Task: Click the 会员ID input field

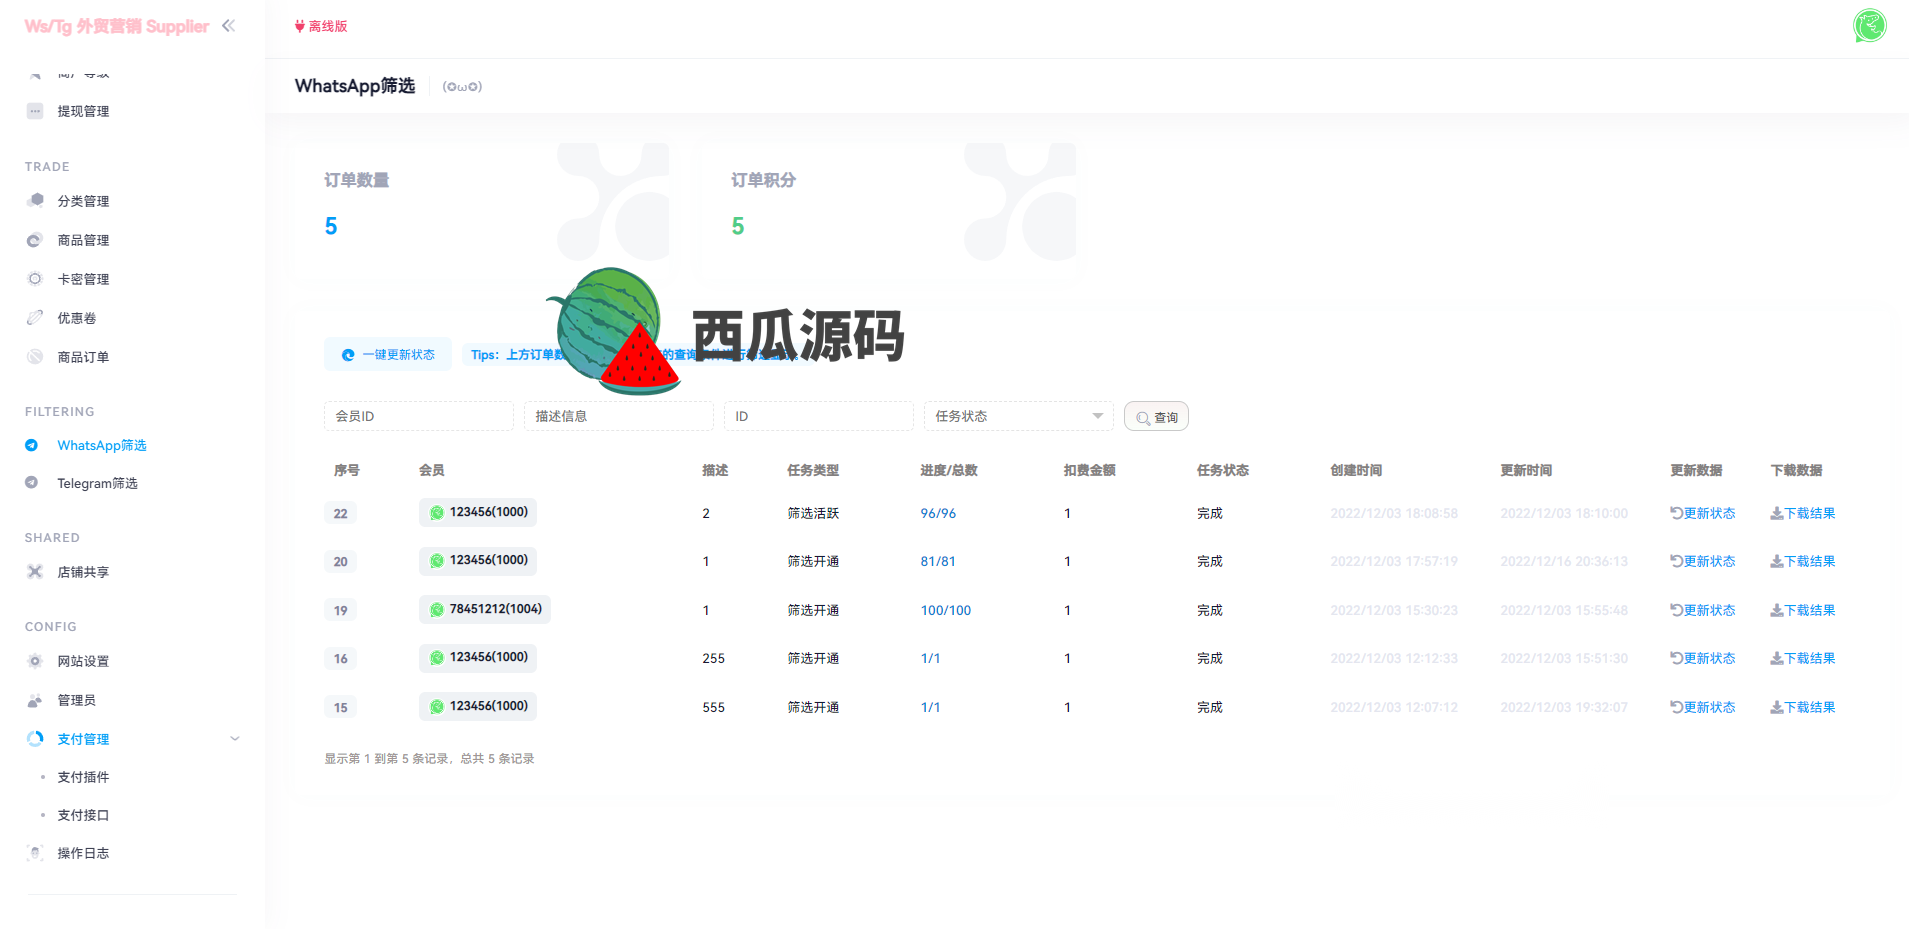Action: (x=418, y=416)
